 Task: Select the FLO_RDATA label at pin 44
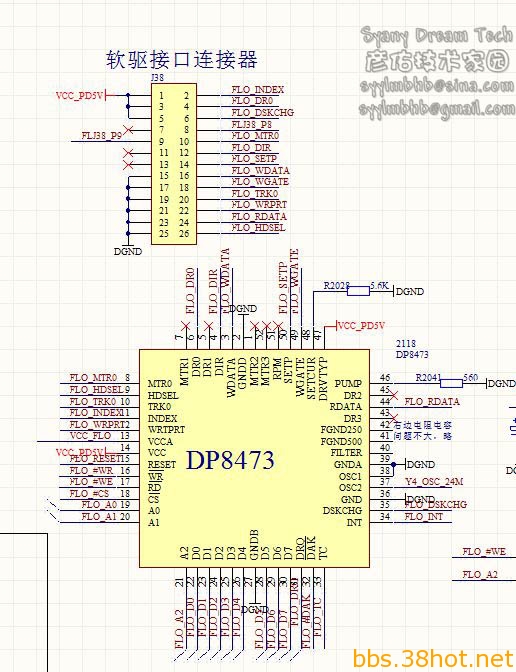(x=432, y=402)
